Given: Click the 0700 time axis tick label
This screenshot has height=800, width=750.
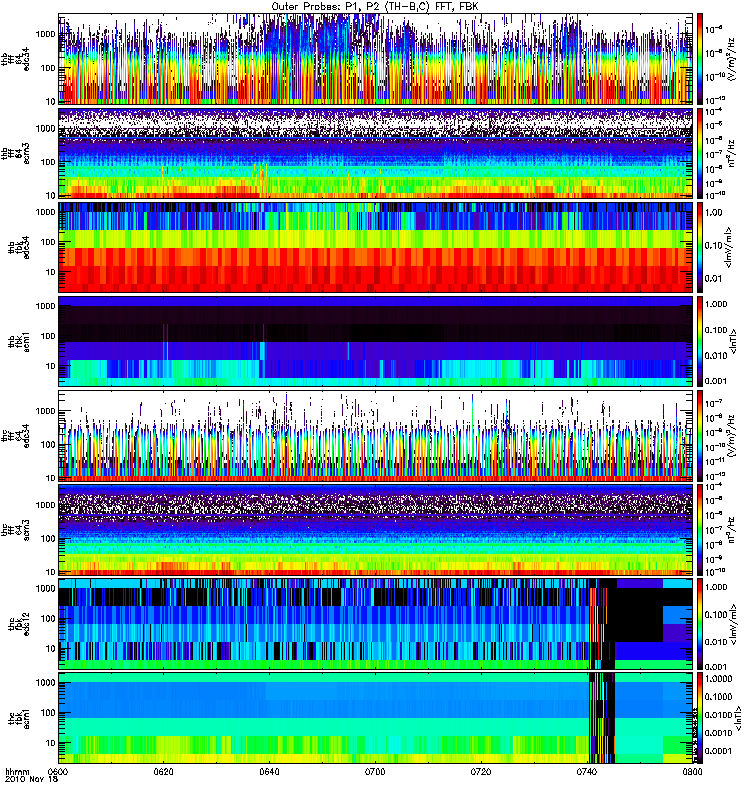Looking at the screenshot, I should [x=375, y=772].
